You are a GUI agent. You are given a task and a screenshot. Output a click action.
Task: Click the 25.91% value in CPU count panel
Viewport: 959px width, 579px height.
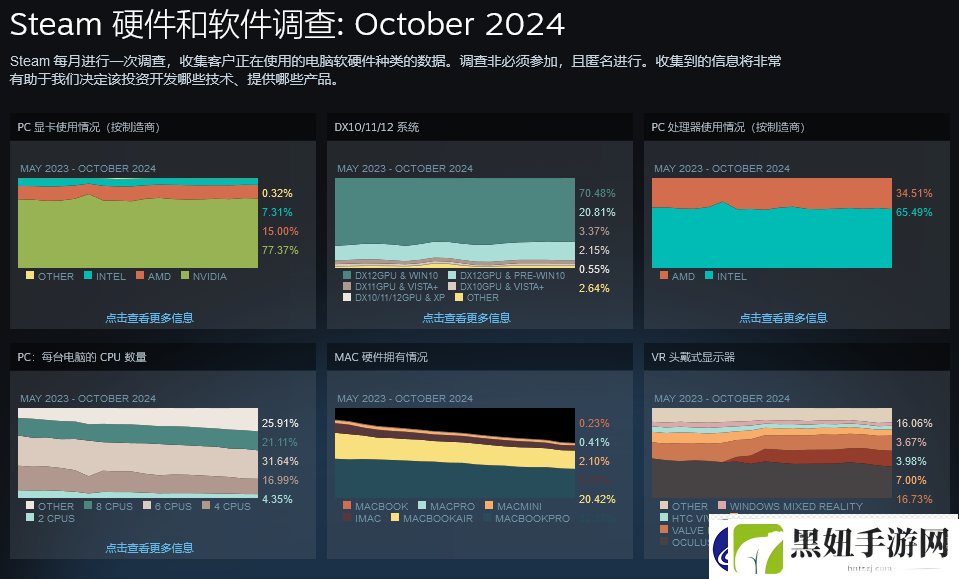click(280, 423)
